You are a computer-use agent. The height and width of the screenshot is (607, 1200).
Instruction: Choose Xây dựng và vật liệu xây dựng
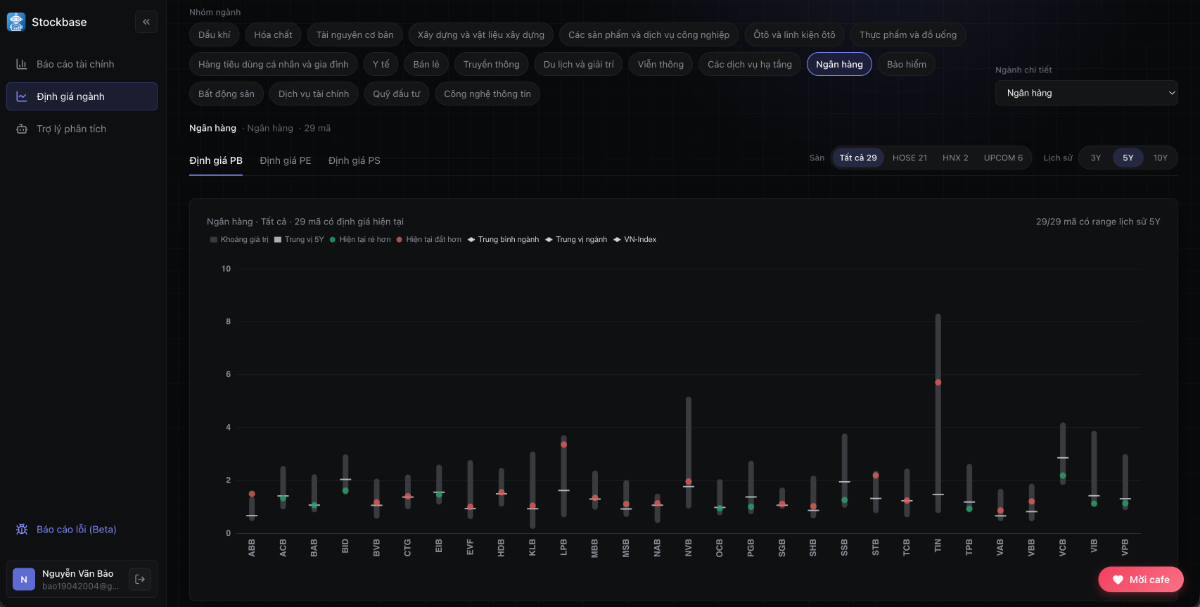[481, 34]
